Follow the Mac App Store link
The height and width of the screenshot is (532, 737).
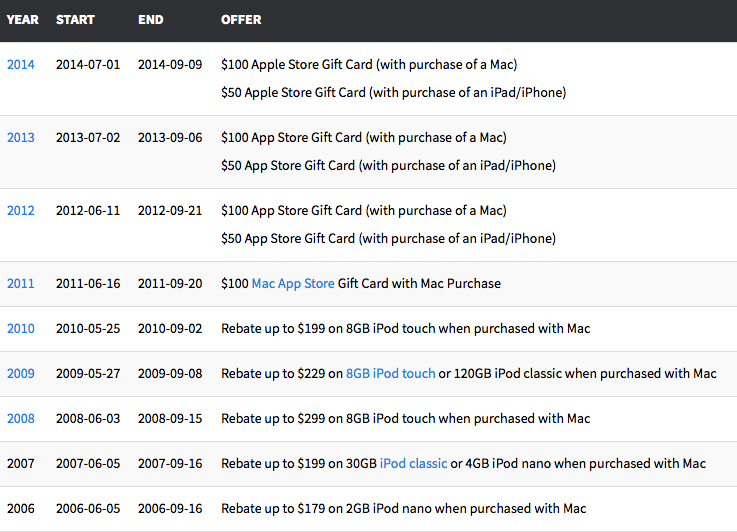[293, 283]
